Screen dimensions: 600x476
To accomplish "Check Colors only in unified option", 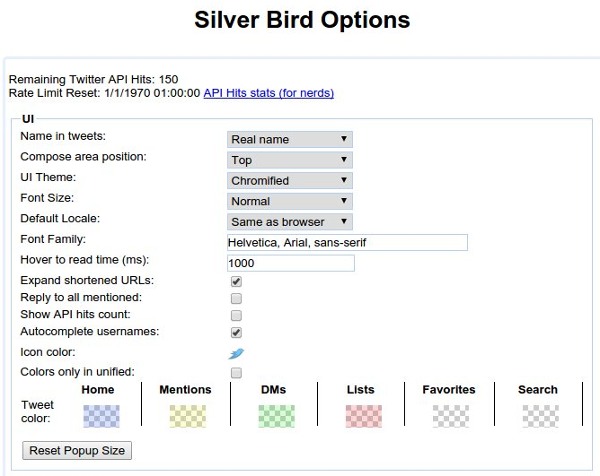I will coord(236,373).
